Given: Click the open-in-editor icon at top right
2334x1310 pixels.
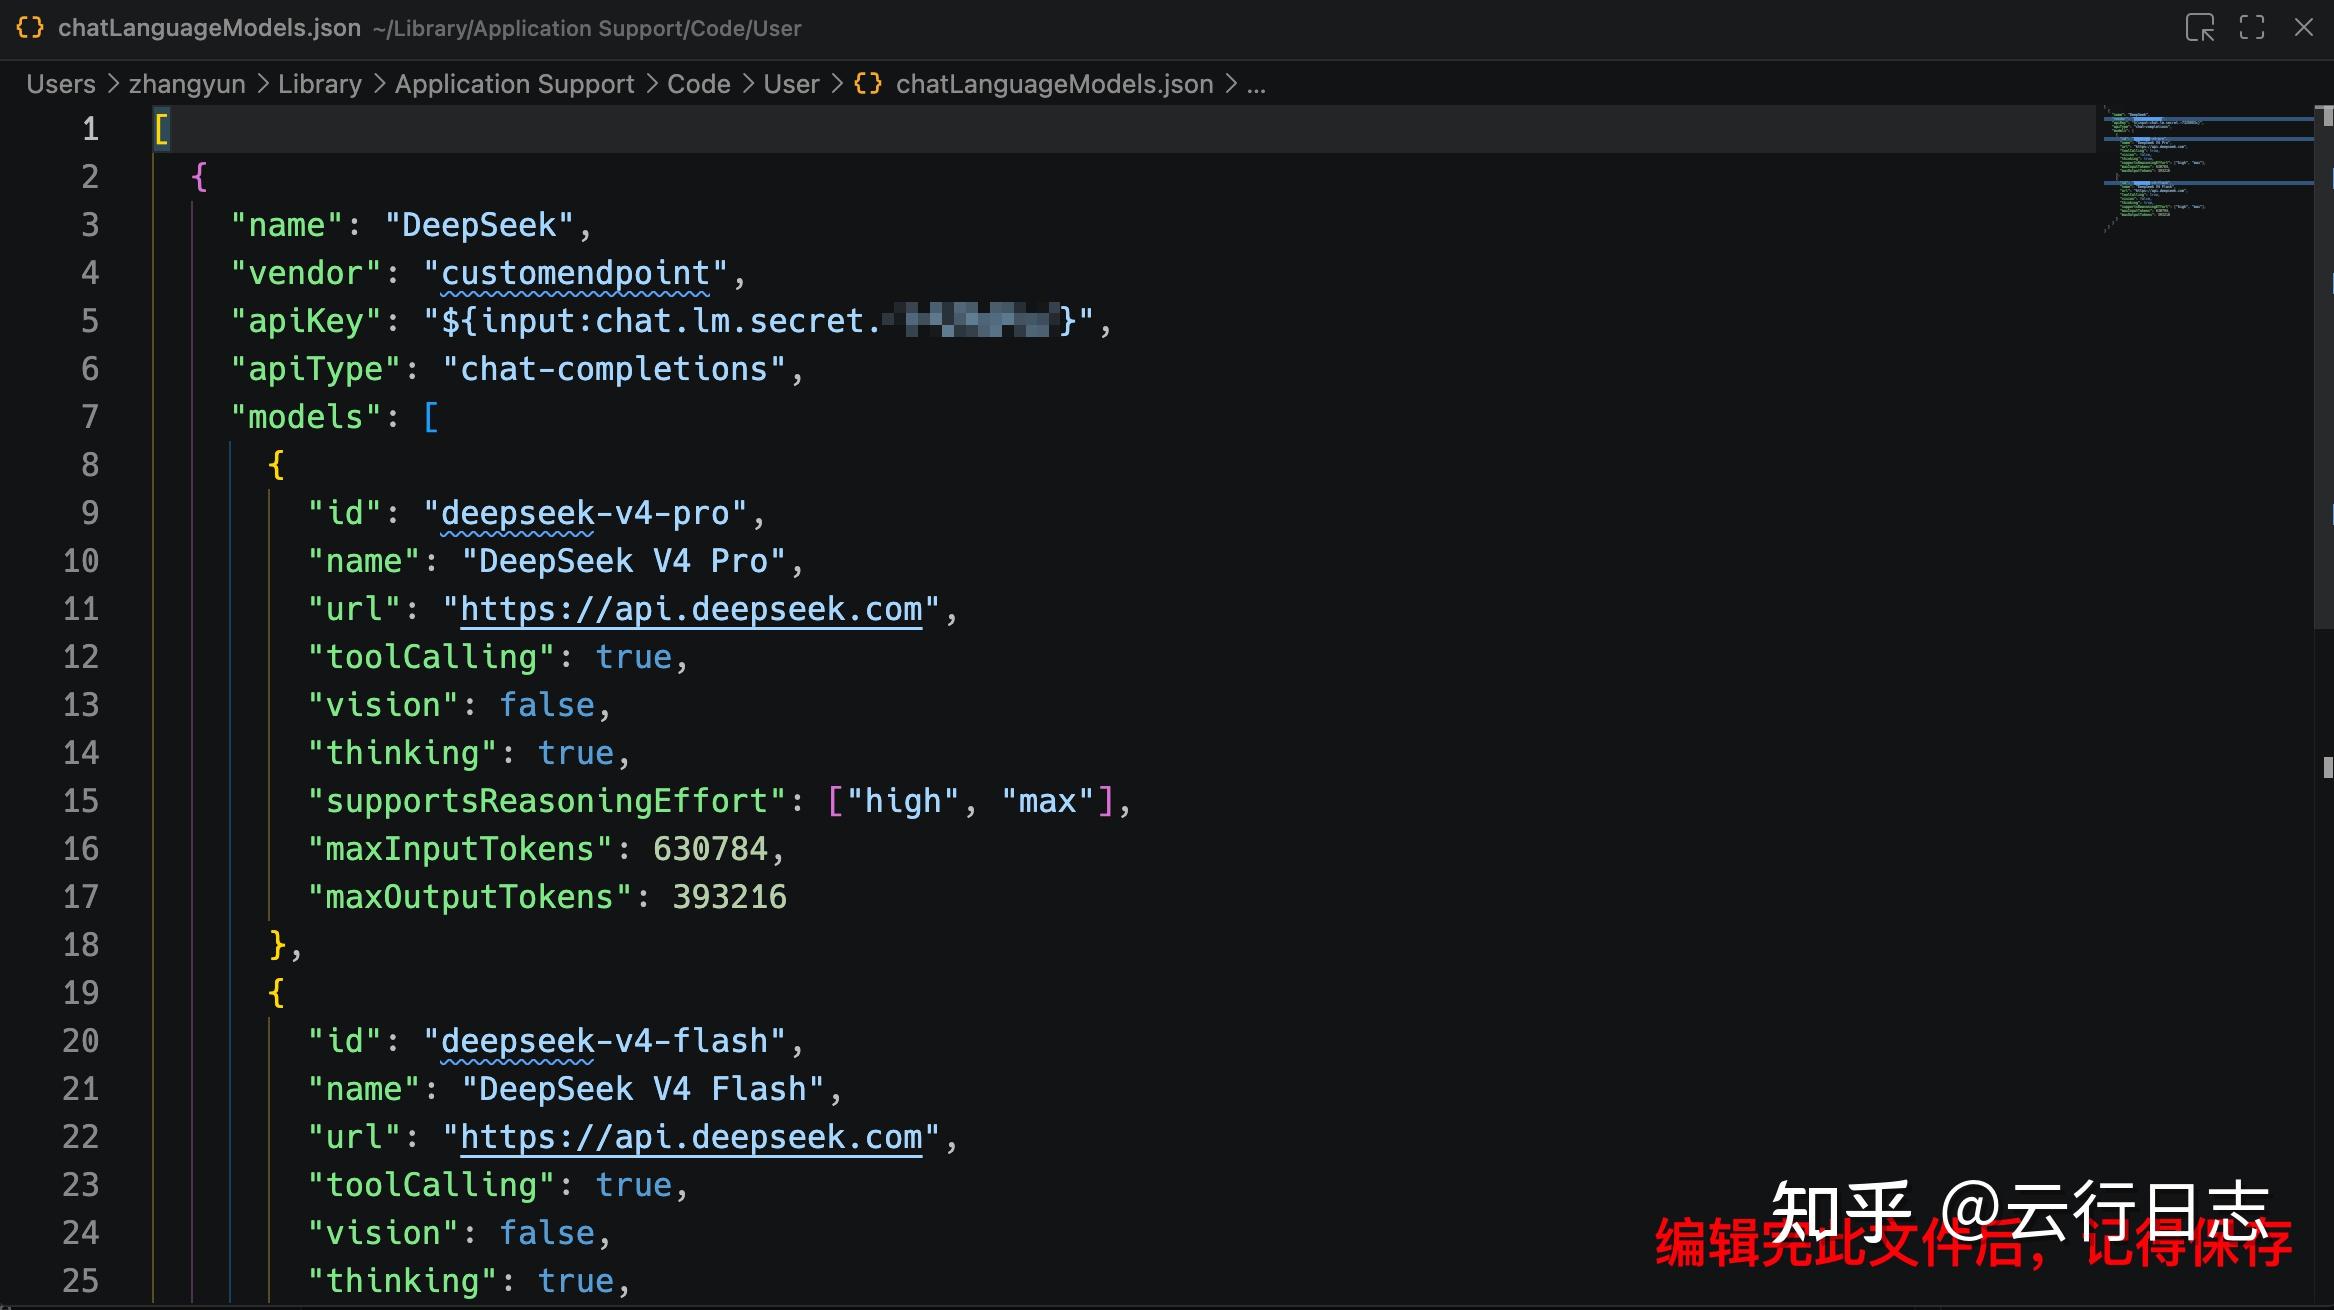Looking at the screenshot, I should click(2199, 27).
